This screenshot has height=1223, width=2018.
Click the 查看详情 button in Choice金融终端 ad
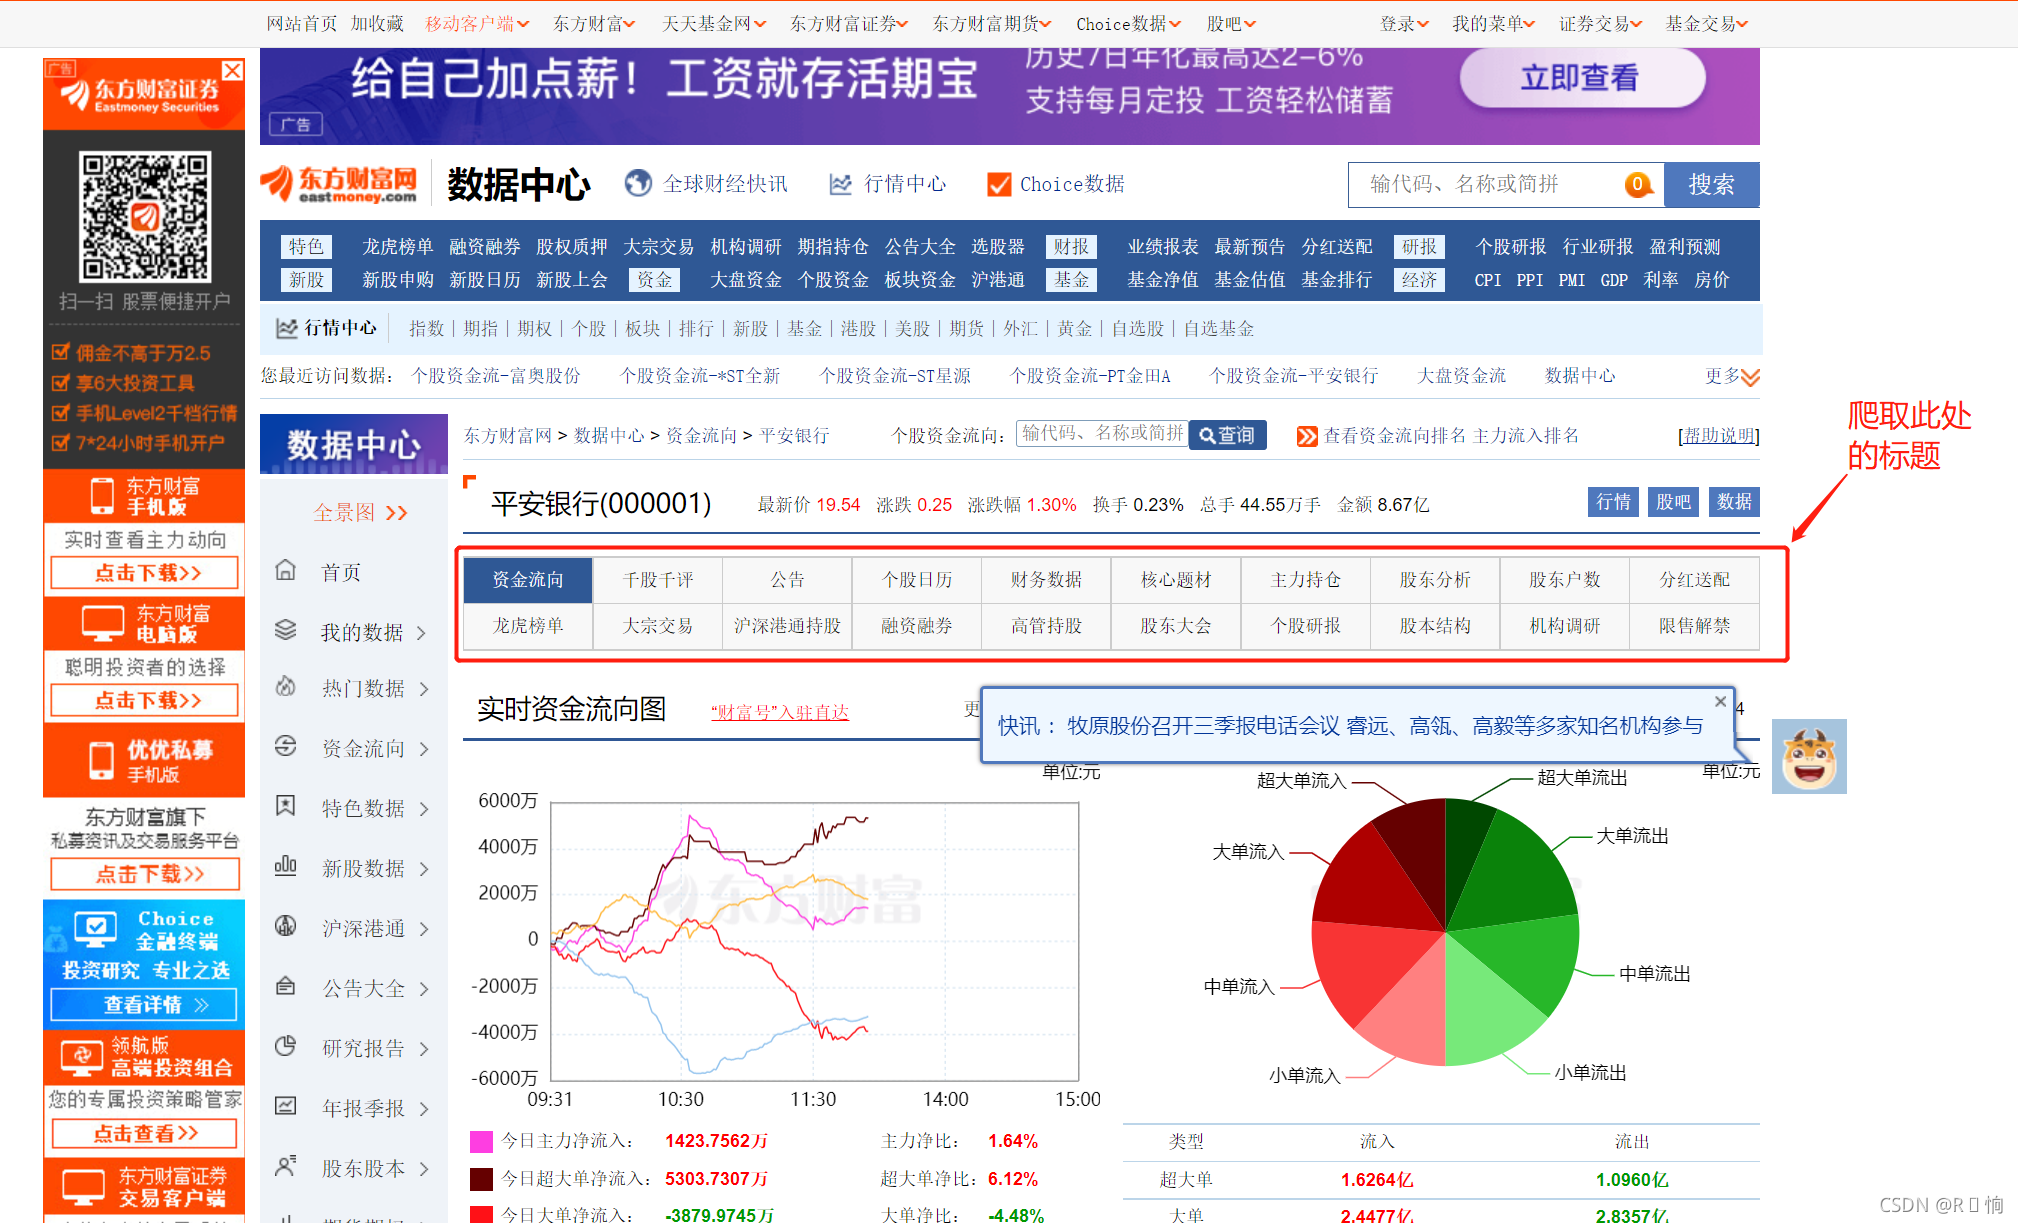(143, 1004)
